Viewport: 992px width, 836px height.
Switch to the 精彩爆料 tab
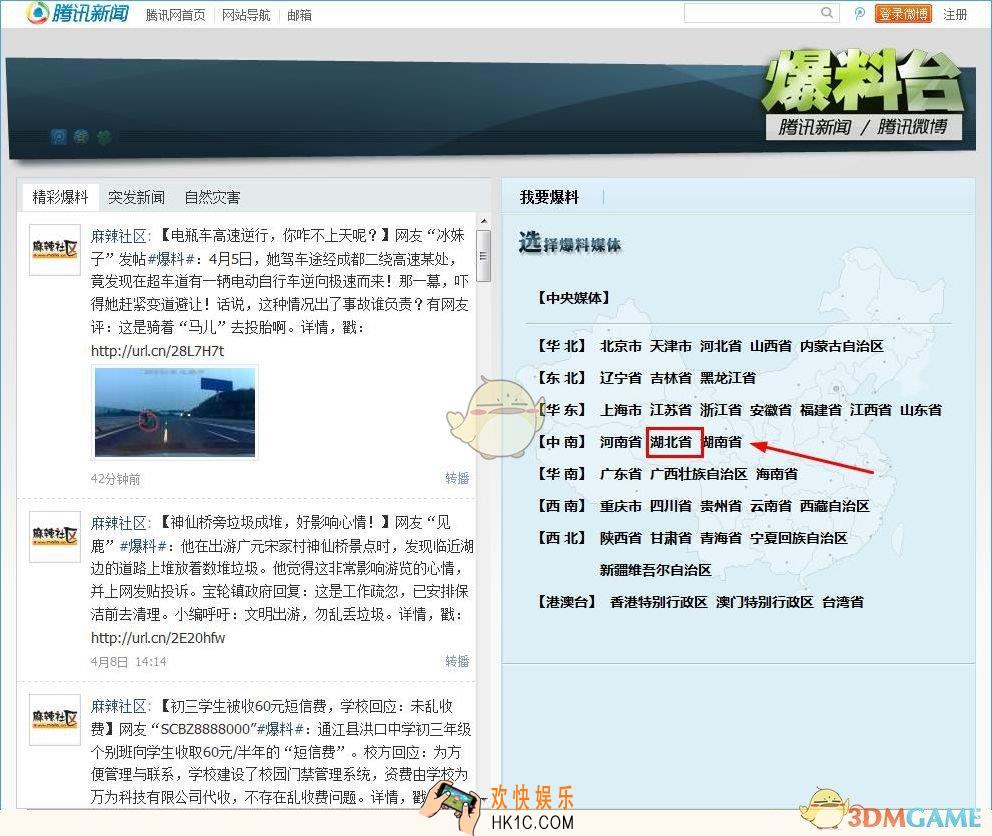pos(60,197)
